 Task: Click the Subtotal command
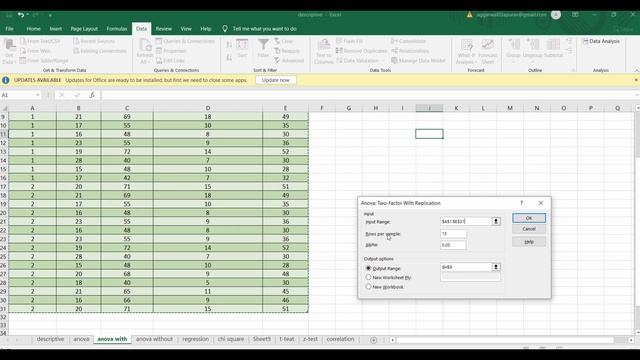pyautogui.click(x=553, y=49)
